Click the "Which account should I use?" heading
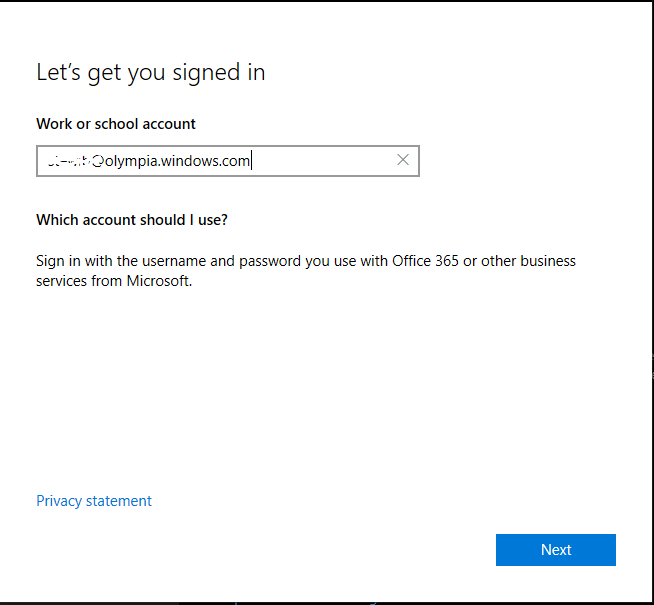 [x=132, y=219]
